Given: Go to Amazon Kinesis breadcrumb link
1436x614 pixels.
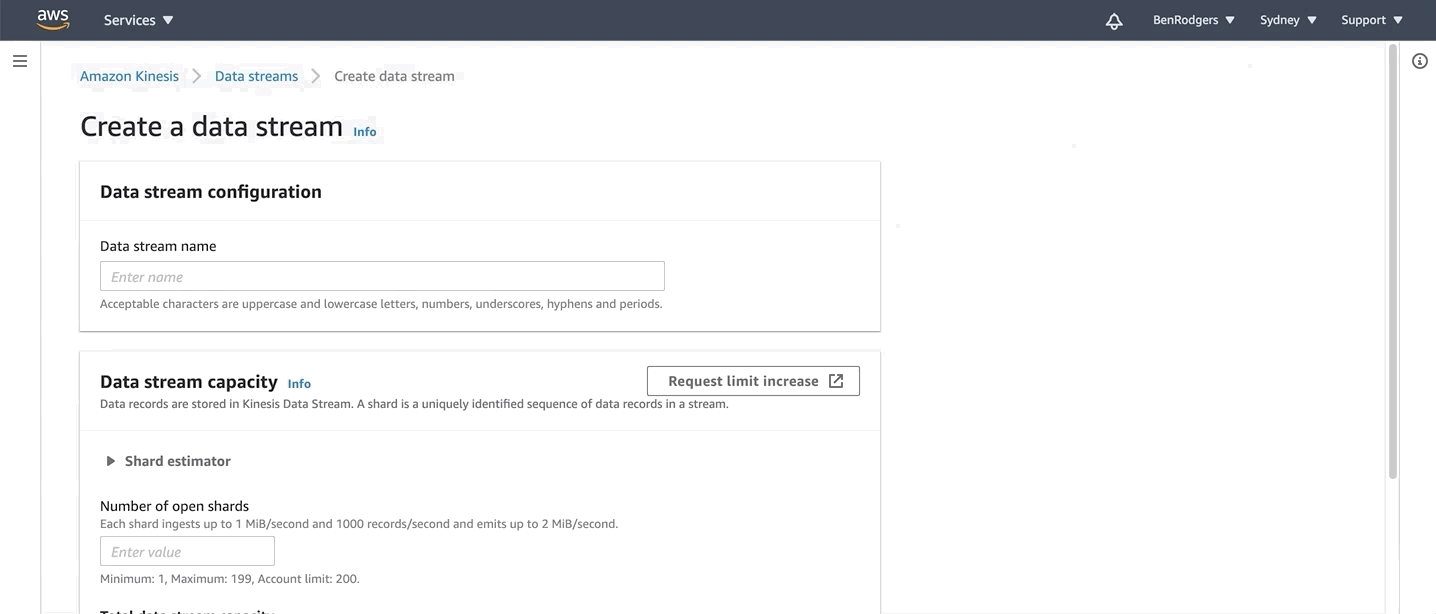Looking at the screenshot, I should (129, 76).
